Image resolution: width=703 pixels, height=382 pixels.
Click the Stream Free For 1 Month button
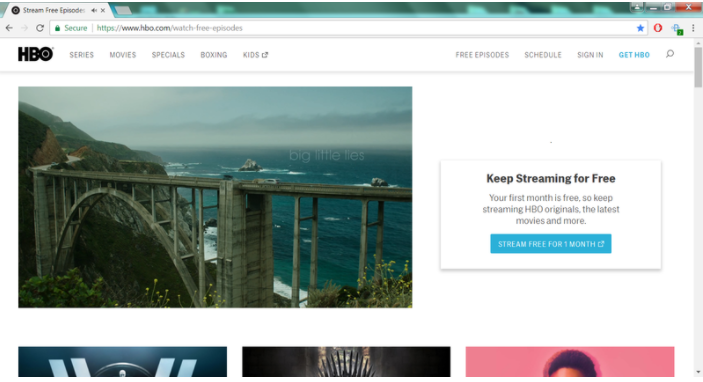point(551,243)
